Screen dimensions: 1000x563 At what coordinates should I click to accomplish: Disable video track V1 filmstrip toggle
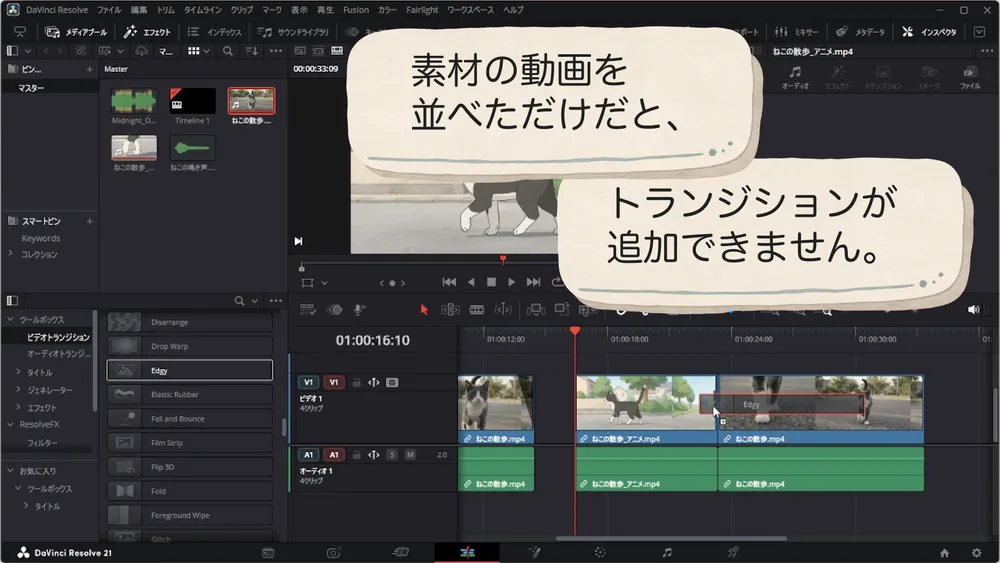[392, 383]
